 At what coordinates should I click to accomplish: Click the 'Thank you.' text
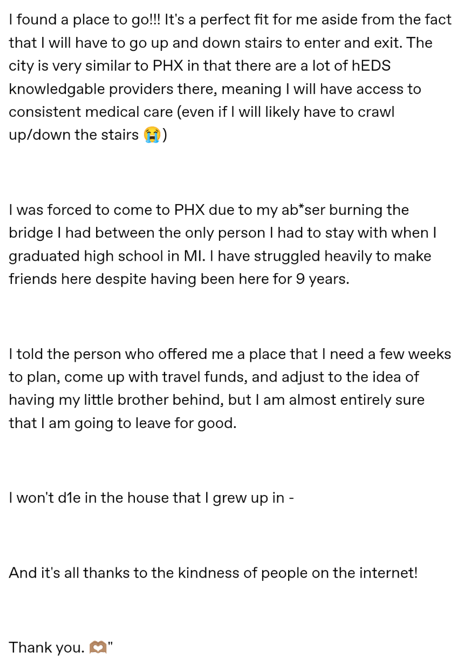click(47, 647)
